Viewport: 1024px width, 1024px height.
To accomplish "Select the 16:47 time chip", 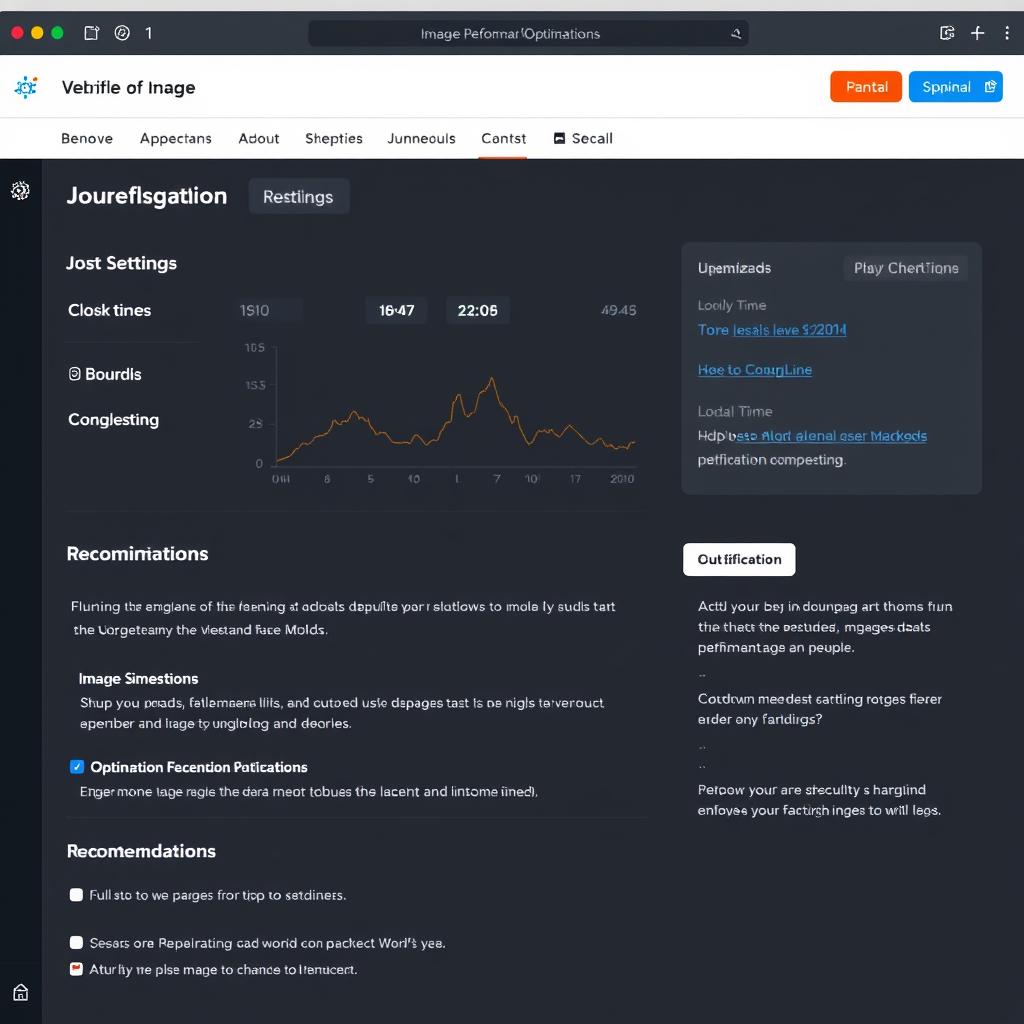I will tap(396, 310).
